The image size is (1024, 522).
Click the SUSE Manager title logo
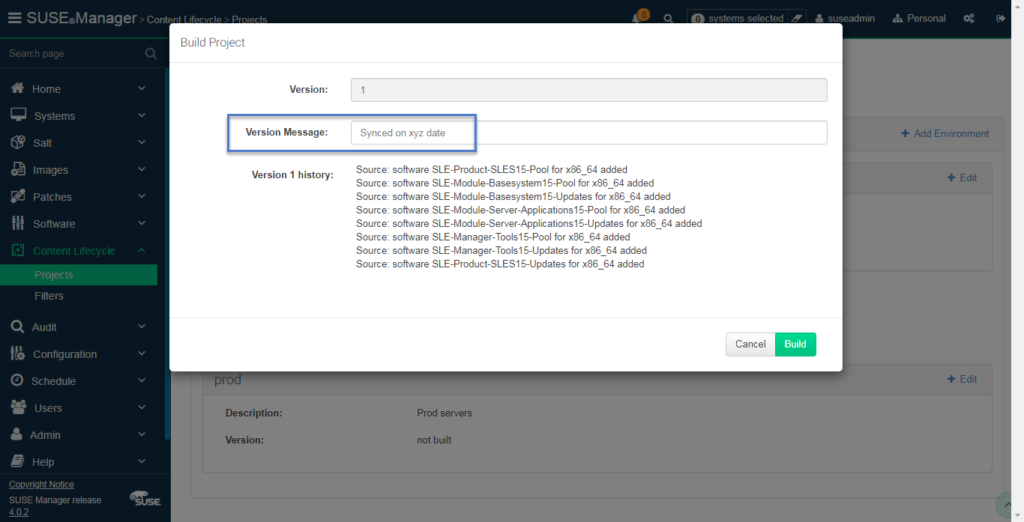tap(82, 18)
